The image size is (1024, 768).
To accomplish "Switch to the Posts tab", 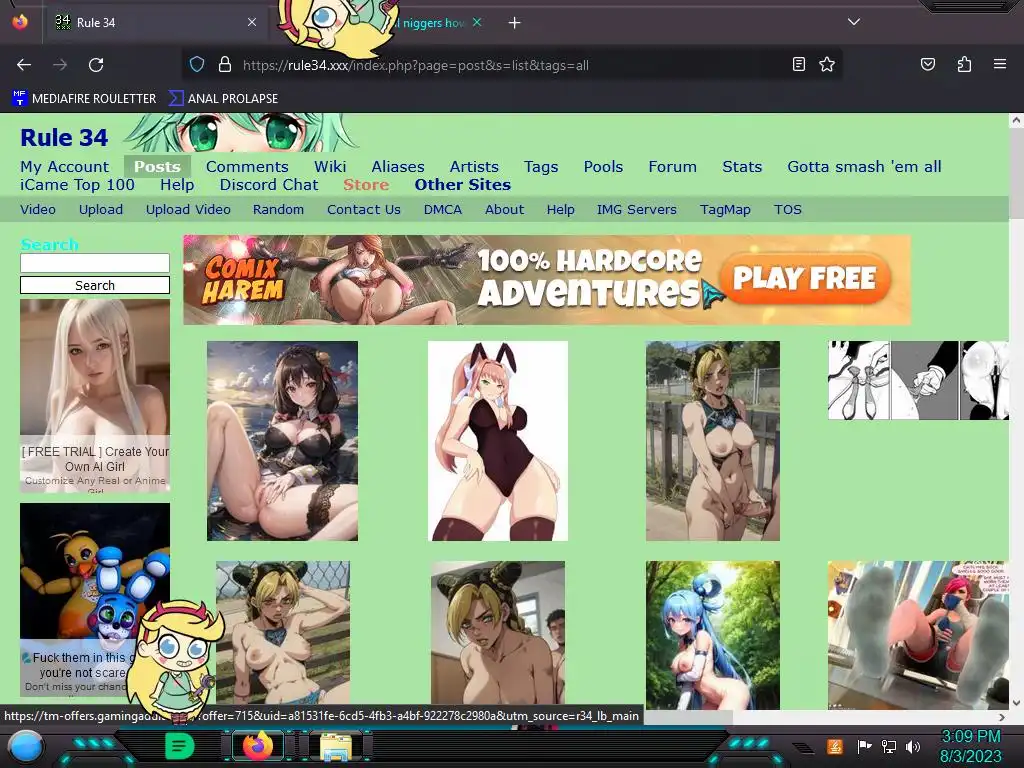I will click(157, 167).
